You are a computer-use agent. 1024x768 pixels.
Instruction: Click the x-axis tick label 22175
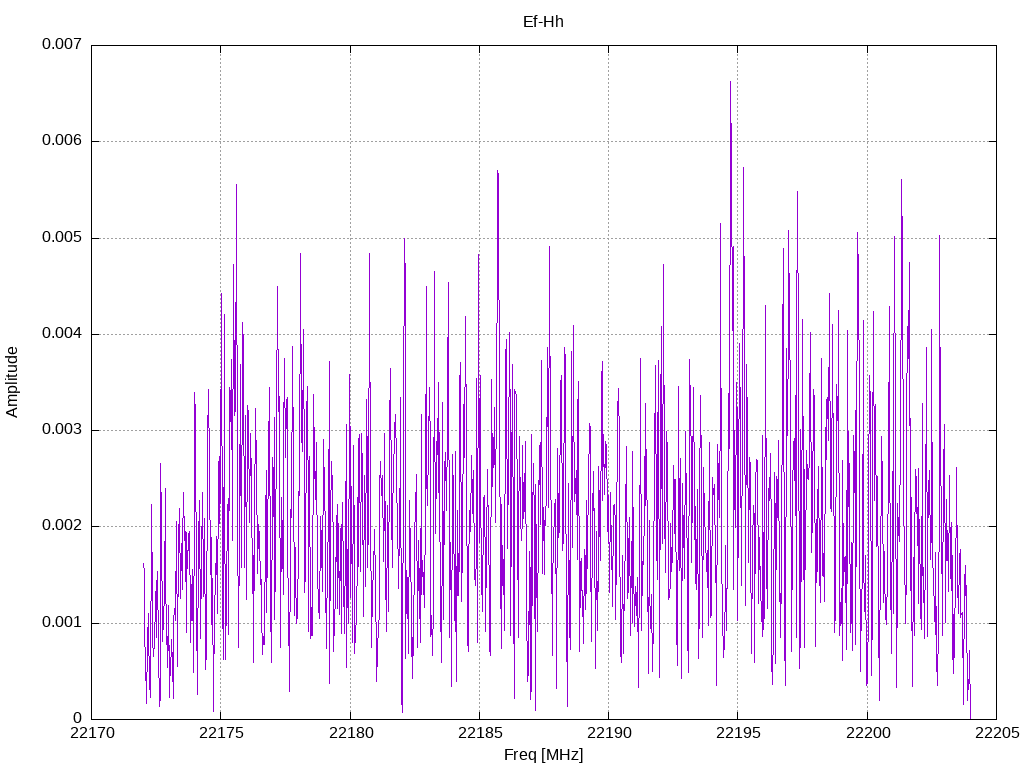coord(221,733)
